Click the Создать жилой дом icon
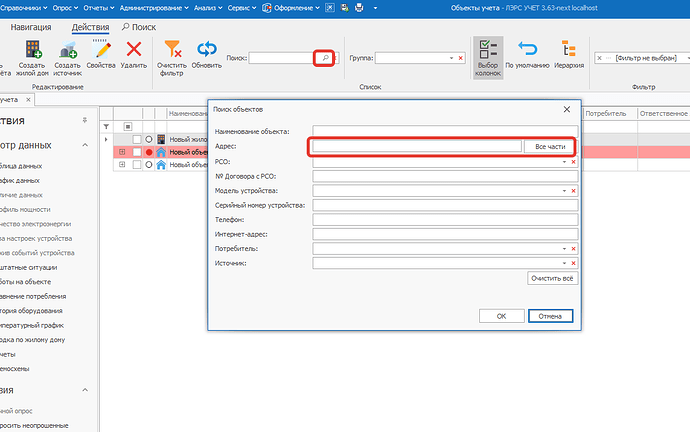The height and width of the screenshot is (432, 690). 33,49
